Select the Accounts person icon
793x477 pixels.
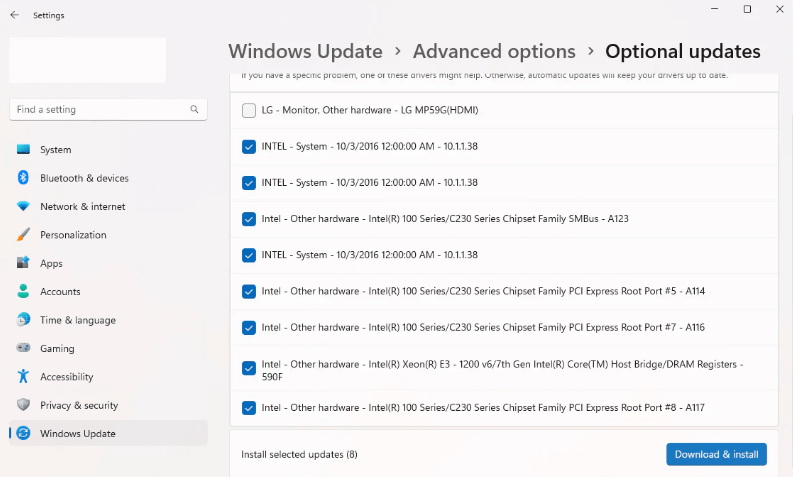(23, 291)
